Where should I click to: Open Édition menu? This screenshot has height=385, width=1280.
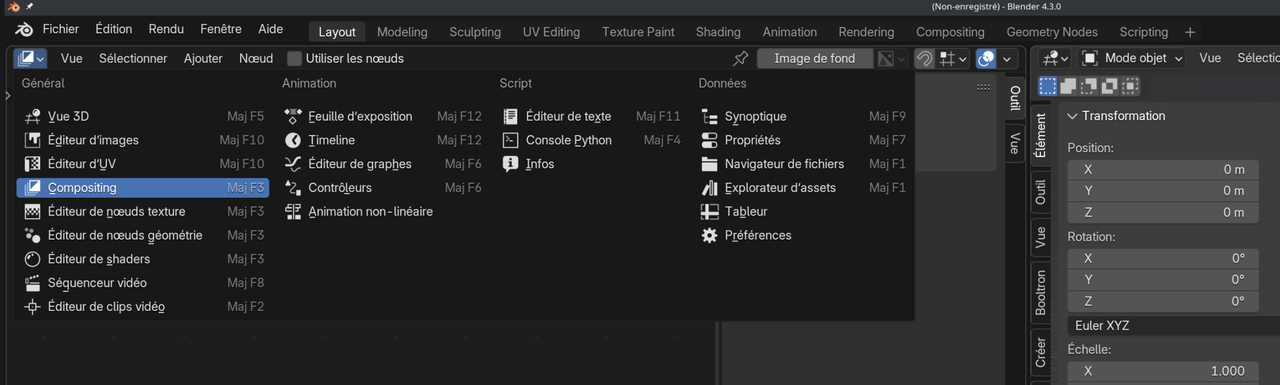click(x=114, y=30)
